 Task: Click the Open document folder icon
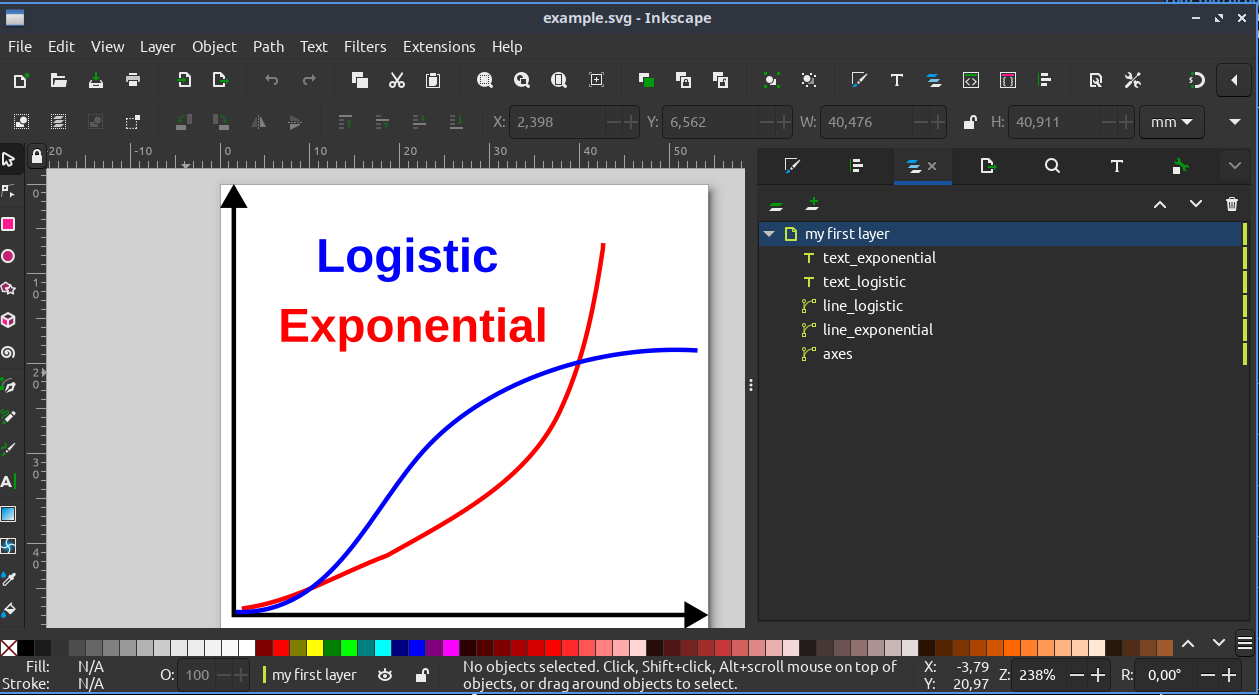[x=59, y=80]
